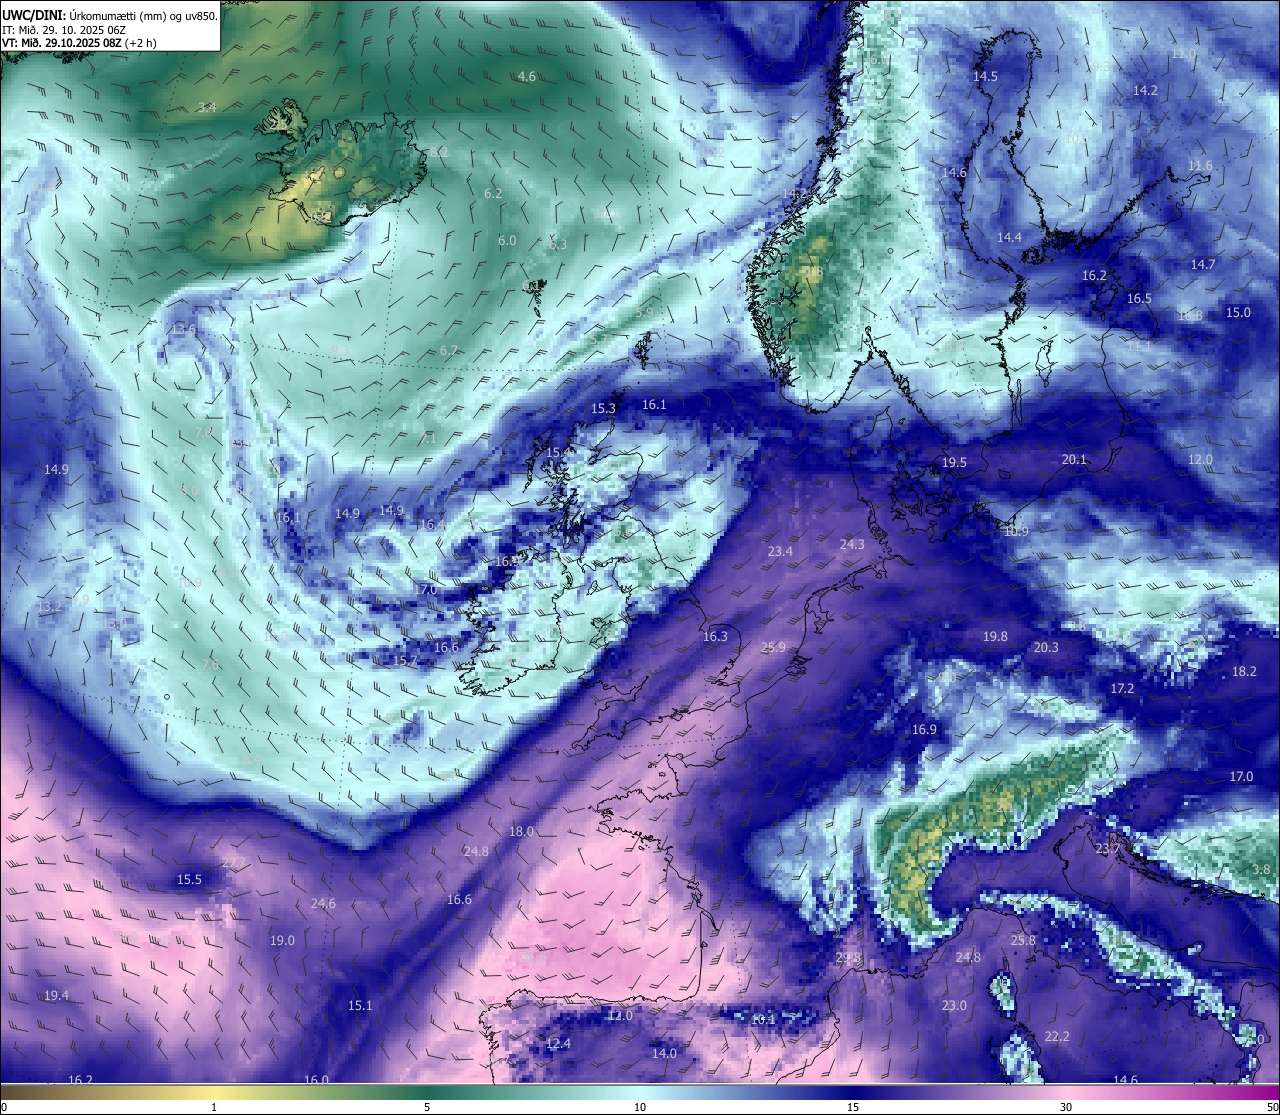Click the 20.3 map value
Viewport: 1280px width, 1115px height.
(1045, 648)
